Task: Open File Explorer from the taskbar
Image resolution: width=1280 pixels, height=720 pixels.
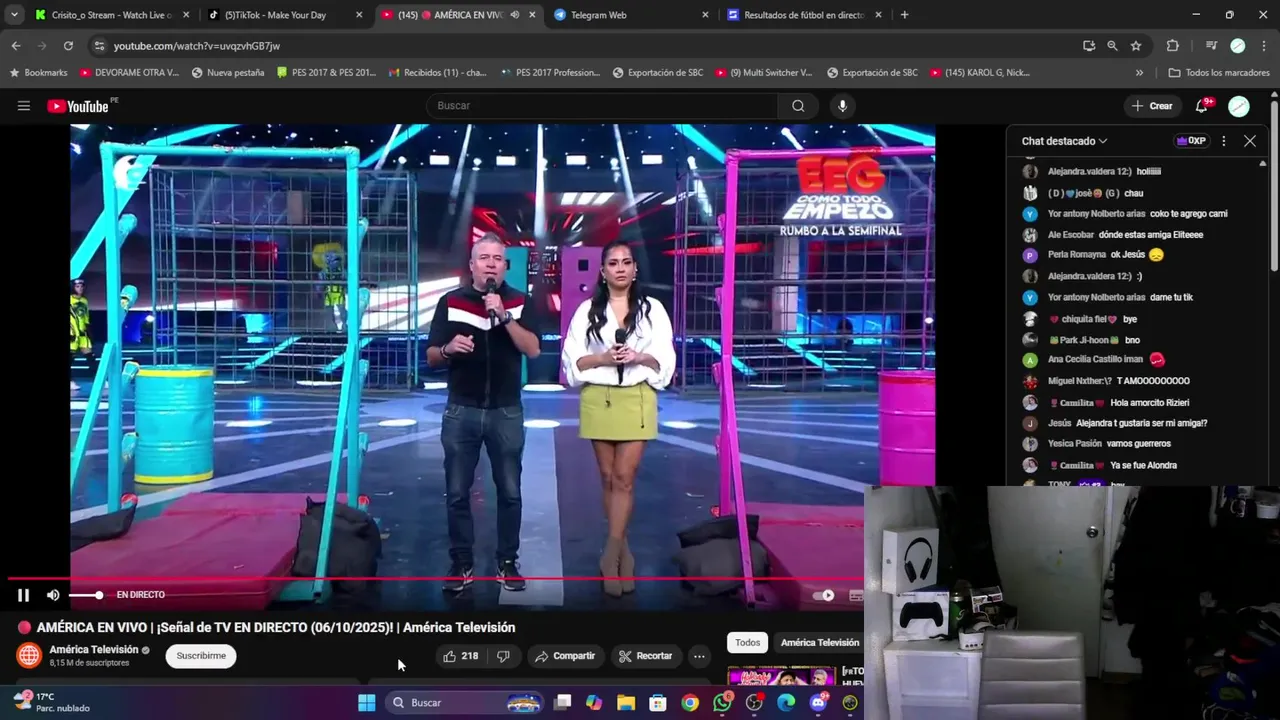Action: [x=626, y=703]
